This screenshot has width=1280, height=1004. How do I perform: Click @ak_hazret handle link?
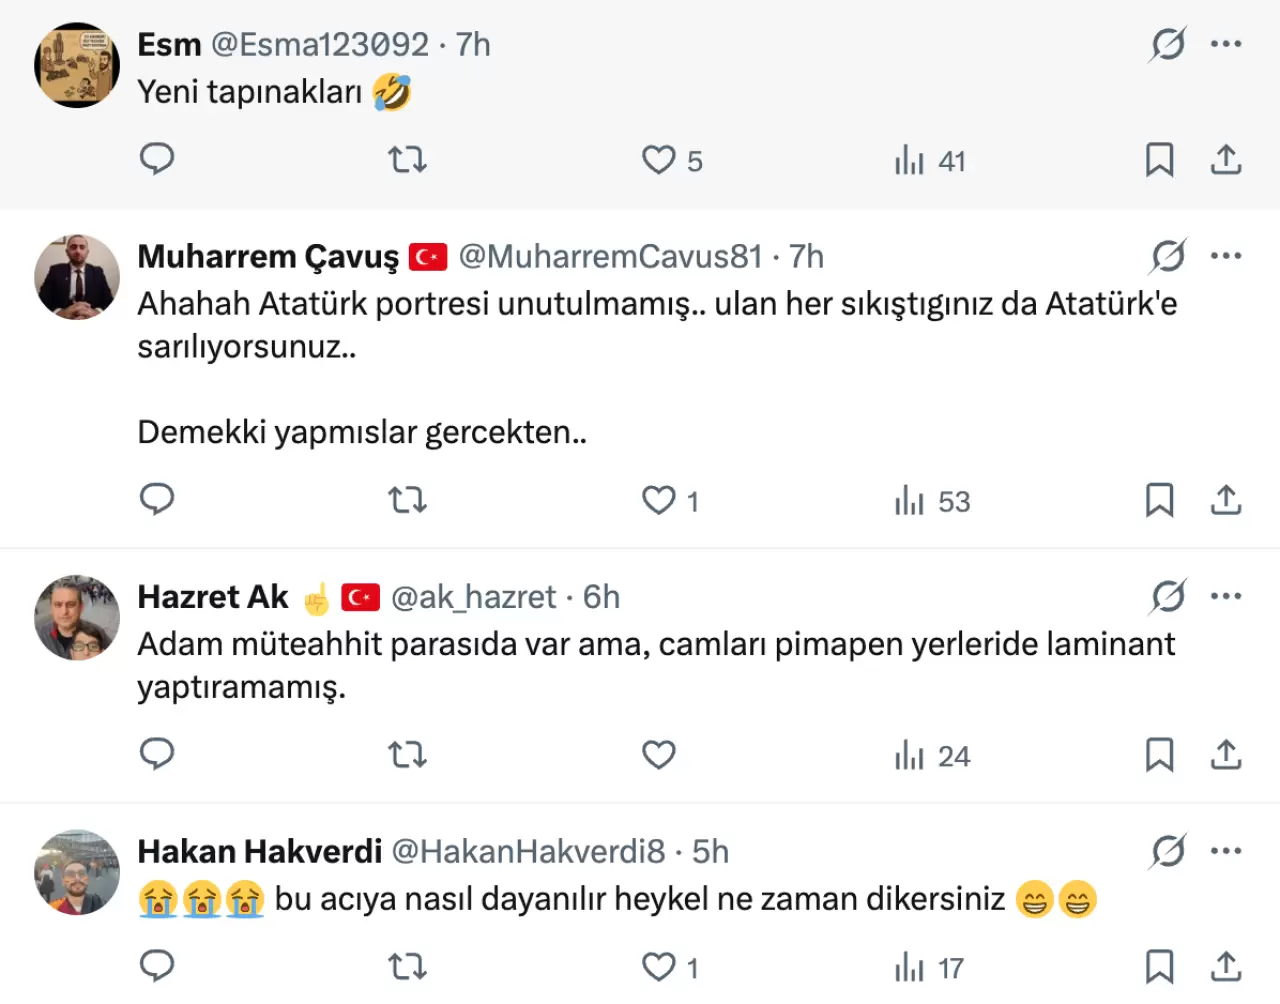tap(473, 597)
